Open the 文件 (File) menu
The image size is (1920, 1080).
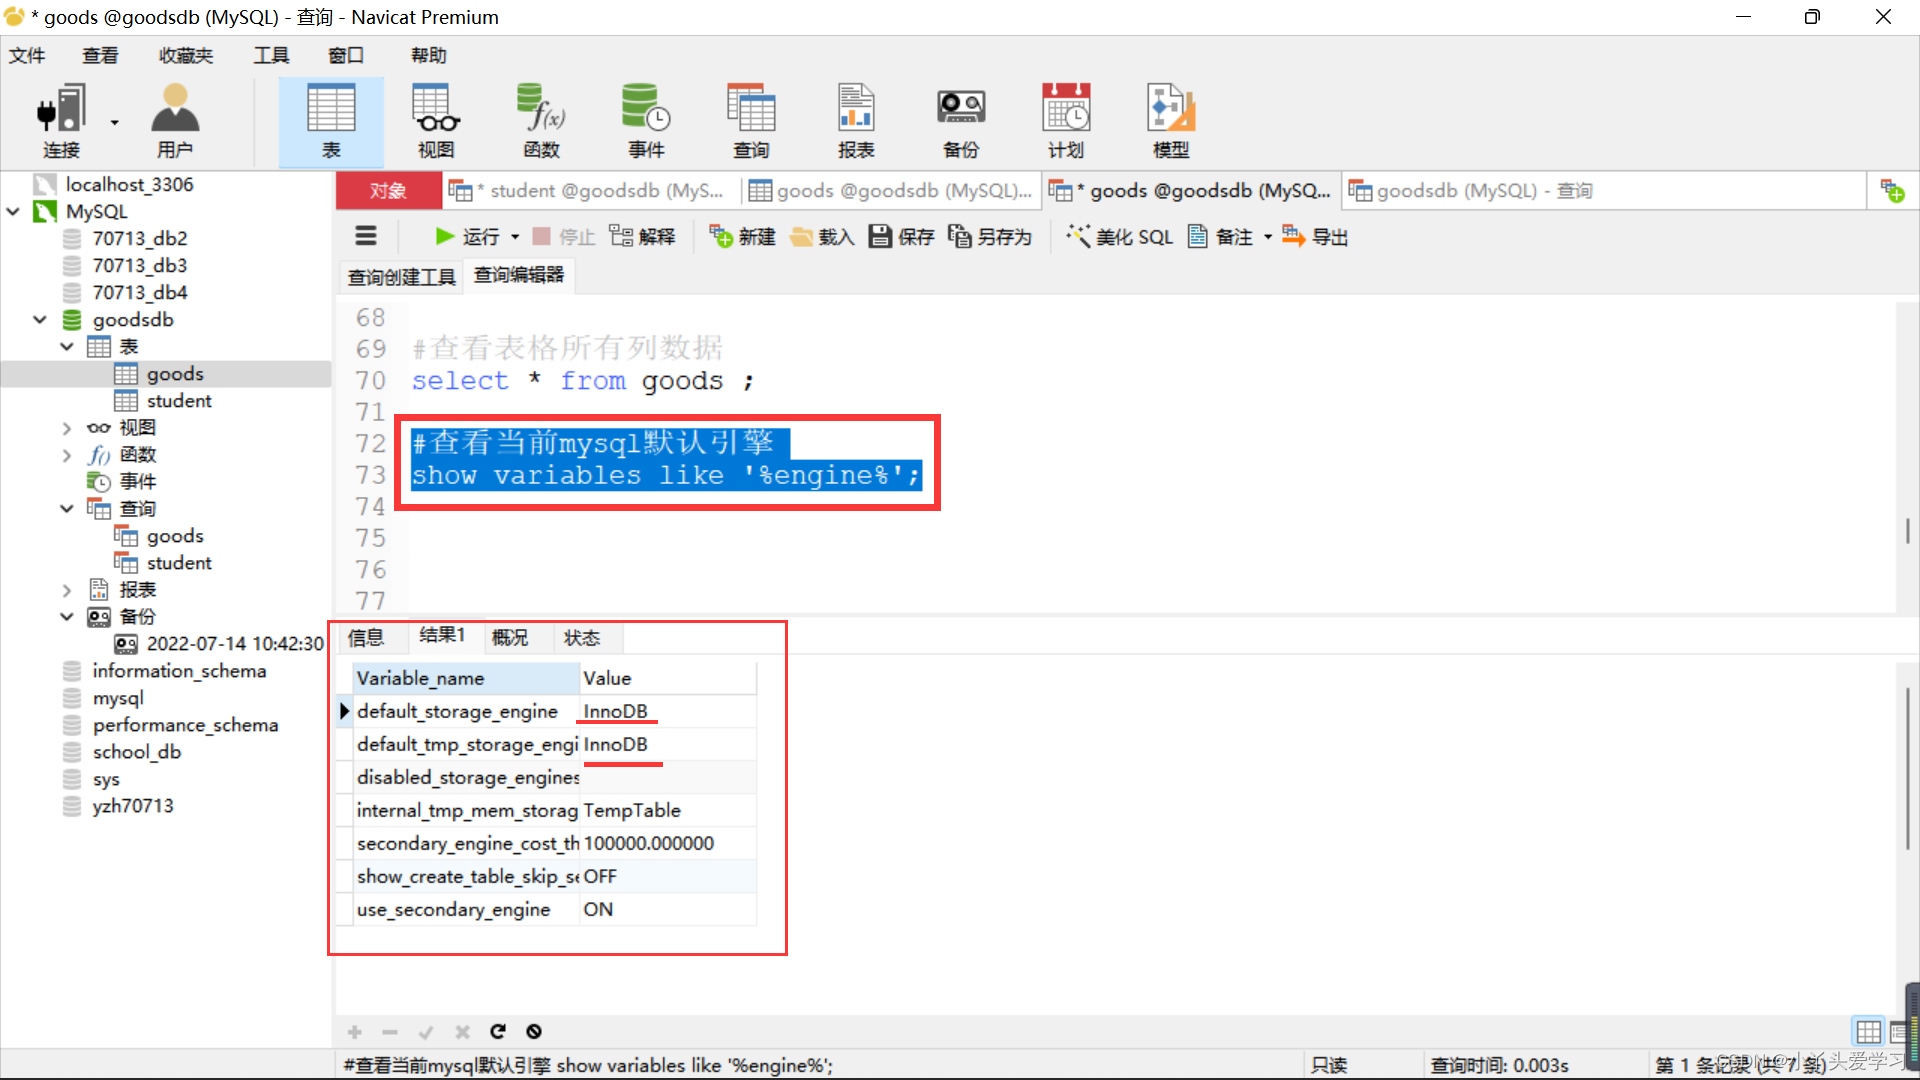(27, 55)
